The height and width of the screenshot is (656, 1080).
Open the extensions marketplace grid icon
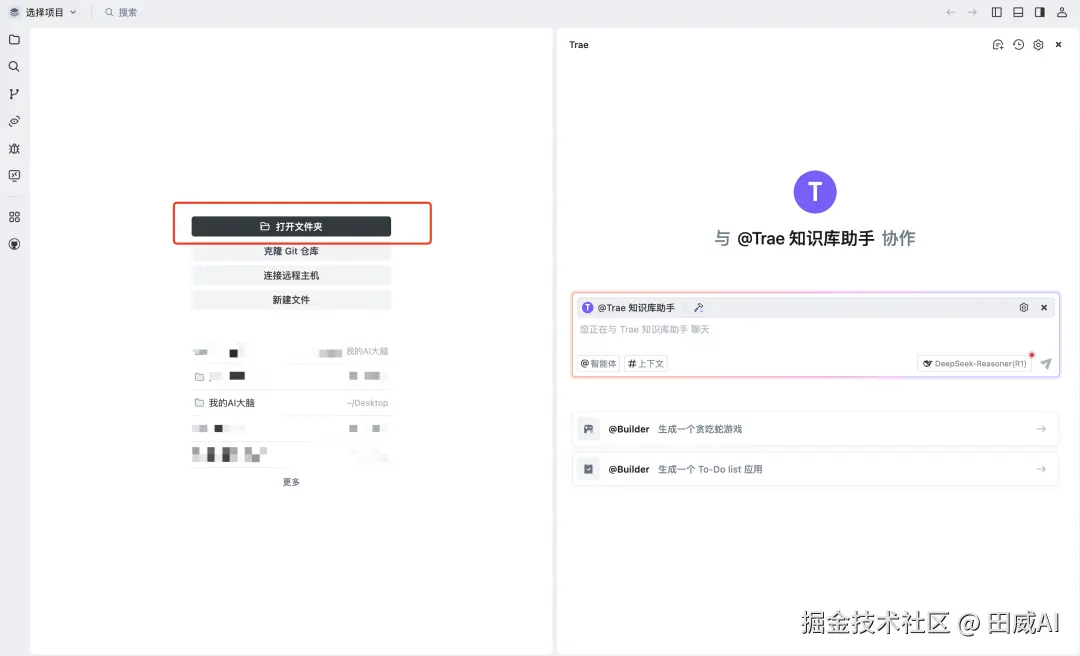click(x=14, y=216)
